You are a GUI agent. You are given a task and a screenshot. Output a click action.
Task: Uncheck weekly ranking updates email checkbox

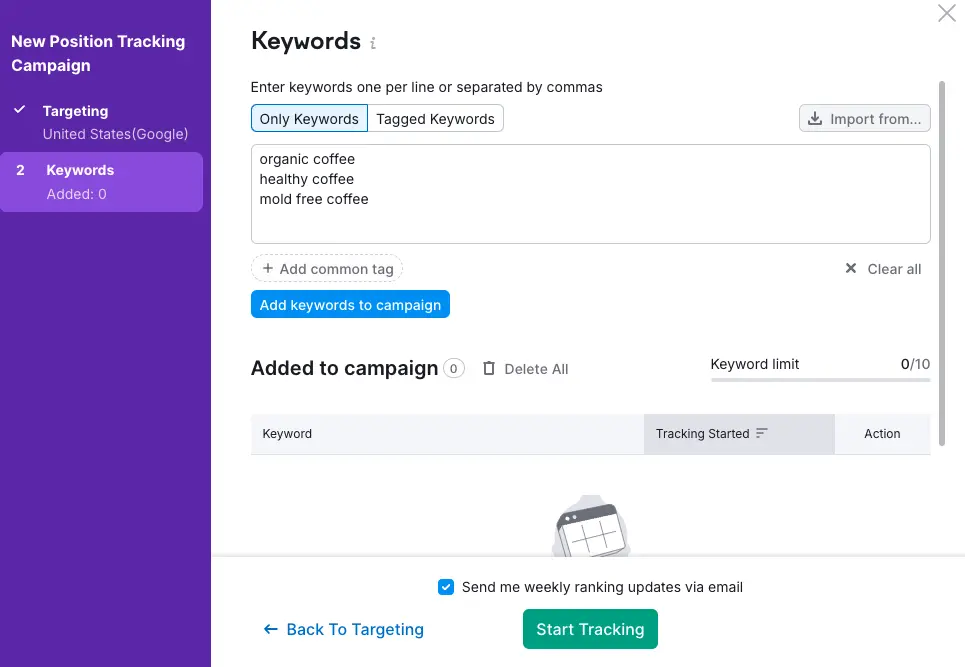coord(446,587)
